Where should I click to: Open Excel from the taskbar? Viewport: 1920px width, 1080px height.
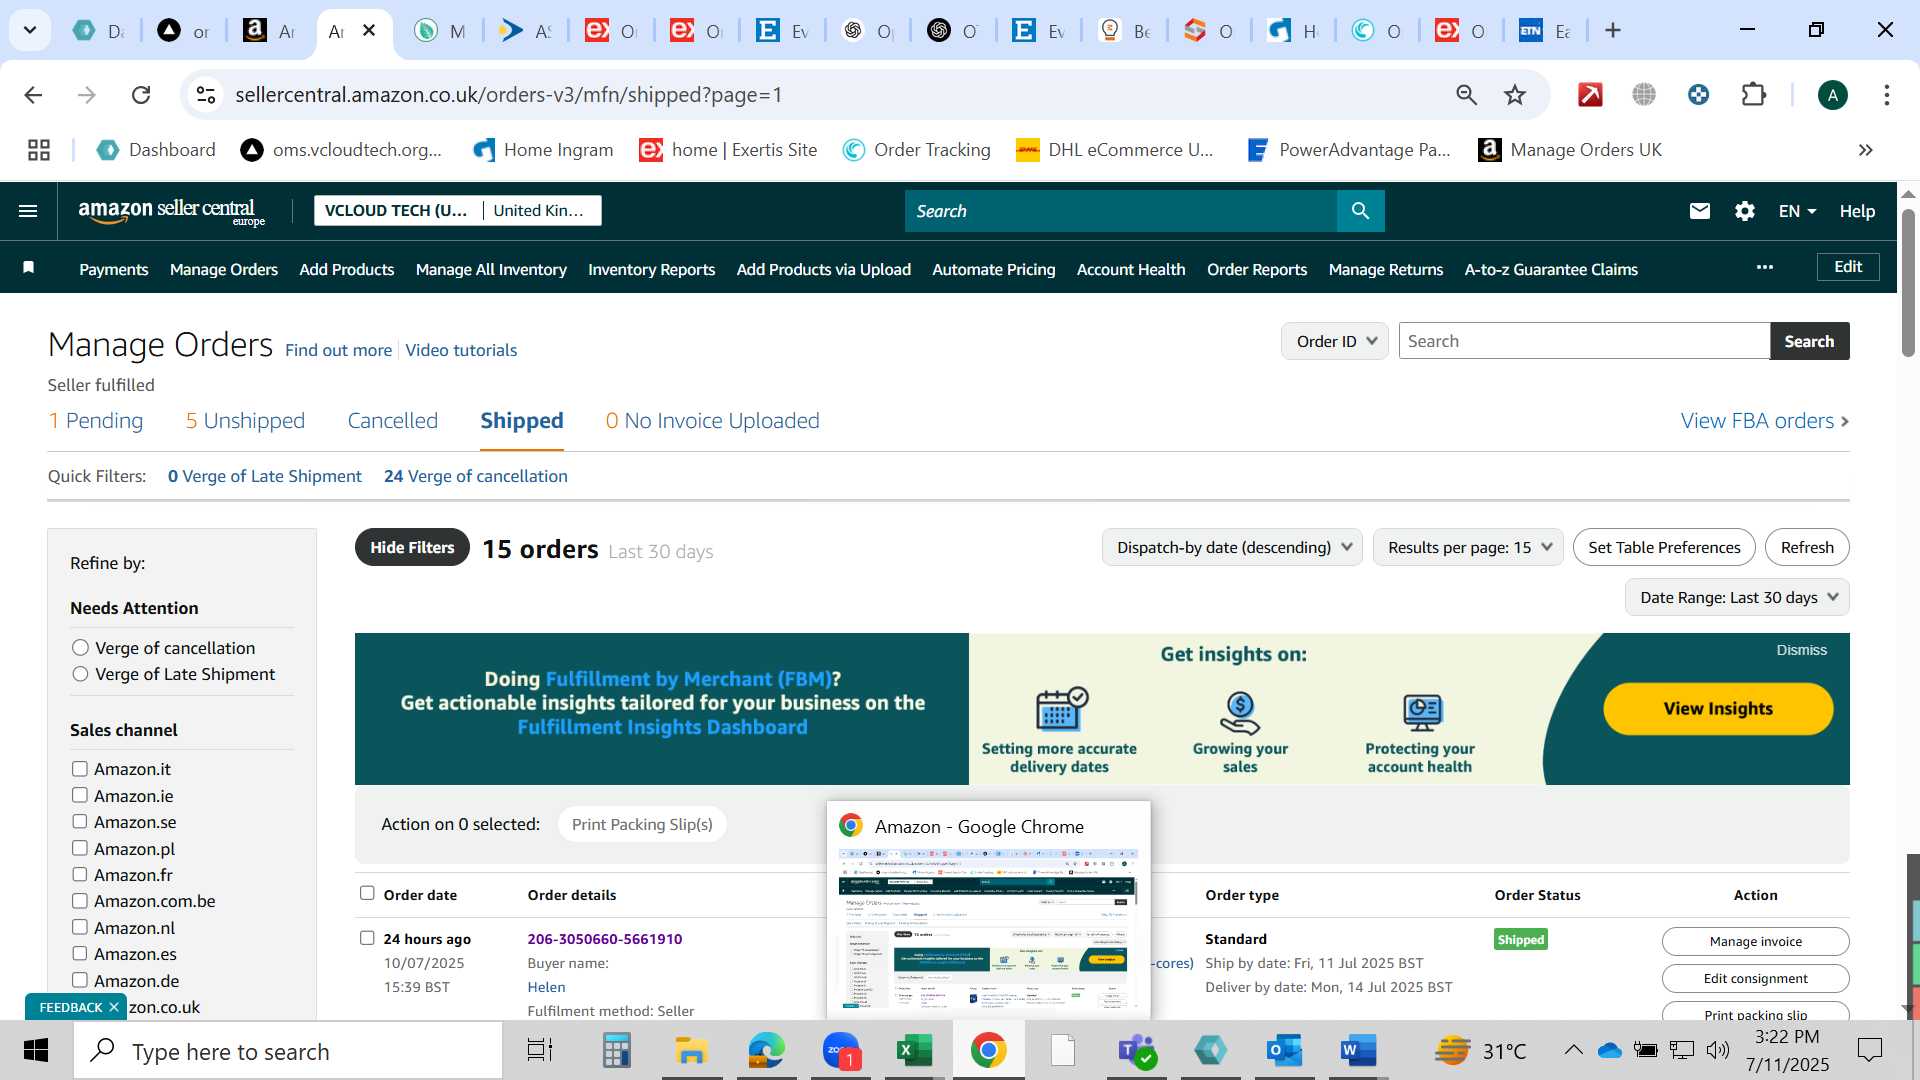coord(914,1051)
